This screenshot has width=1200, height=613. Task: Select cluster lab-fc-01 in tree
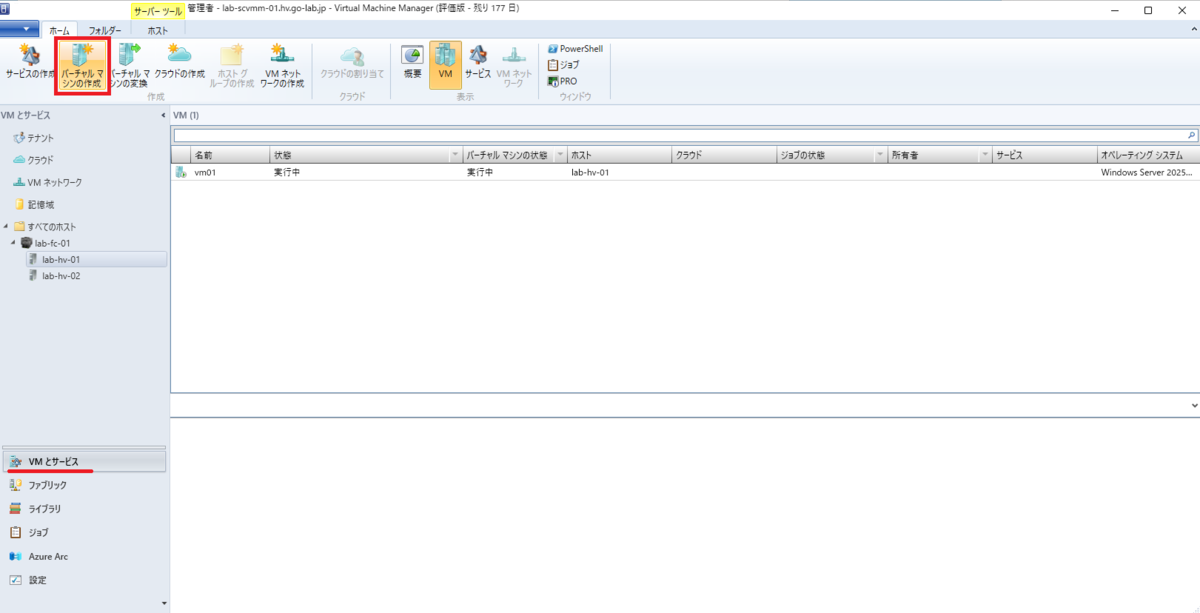tap(48, 243)
